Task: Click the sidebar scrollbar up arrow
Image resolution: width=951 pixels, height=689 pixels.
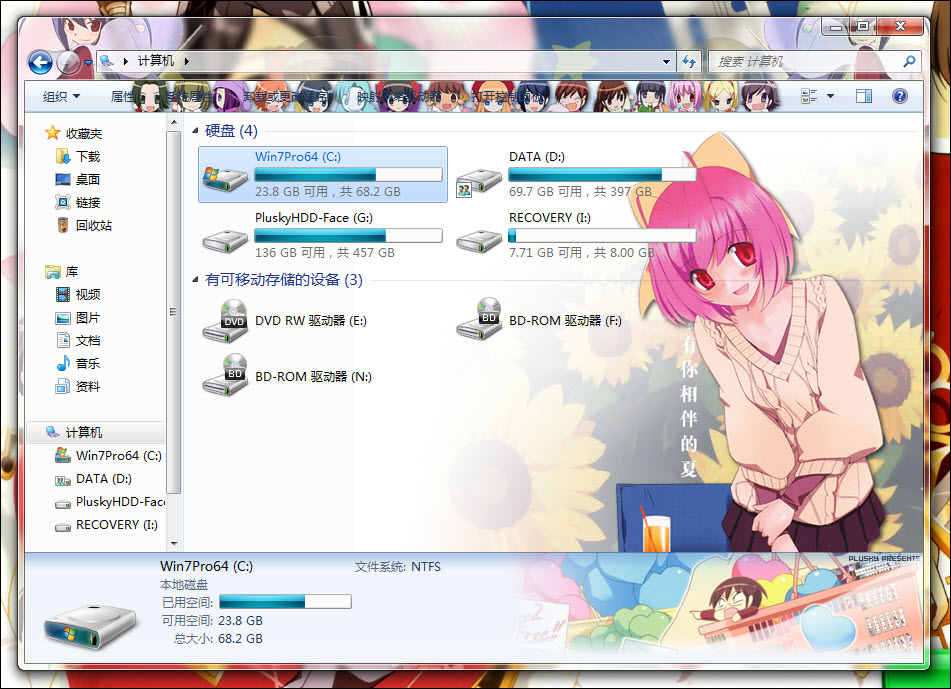Action: click(x=173, y=123)
